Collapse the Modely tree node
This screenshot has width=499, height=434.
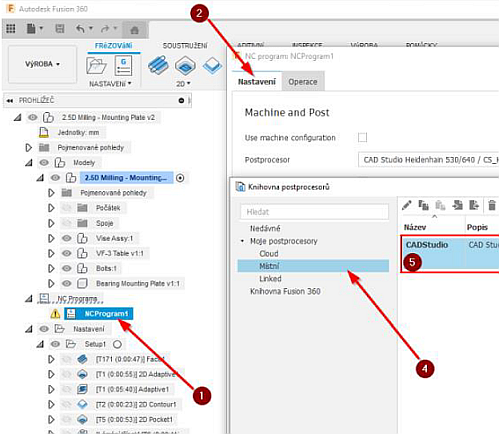[x=29, y=163]
